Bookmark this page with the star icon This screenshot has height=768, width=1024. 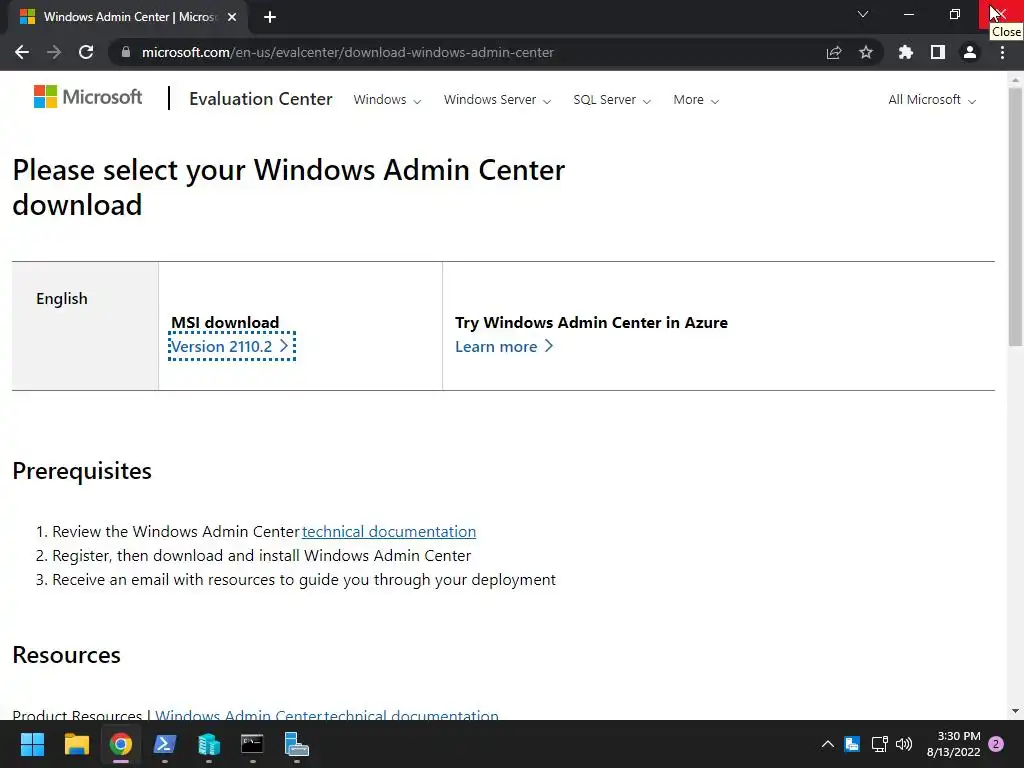pos(866,52)
